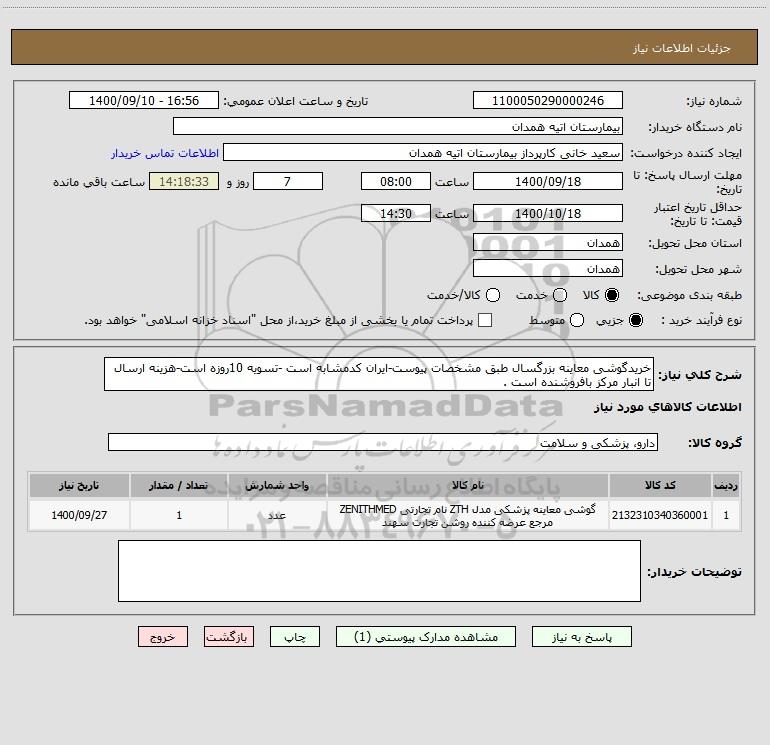Click the quantity cell under تعداد / مقدار
Screen dimensions: 770x745
click(x=179, y=515)
